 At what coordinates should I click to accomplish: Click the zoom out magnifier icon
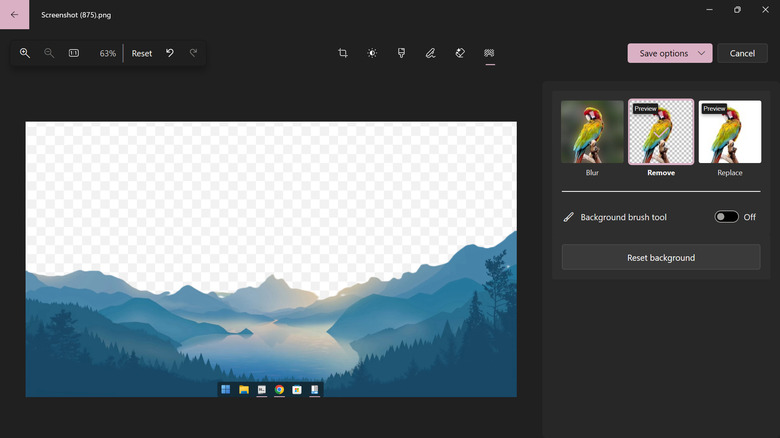[x=49, y=53]
